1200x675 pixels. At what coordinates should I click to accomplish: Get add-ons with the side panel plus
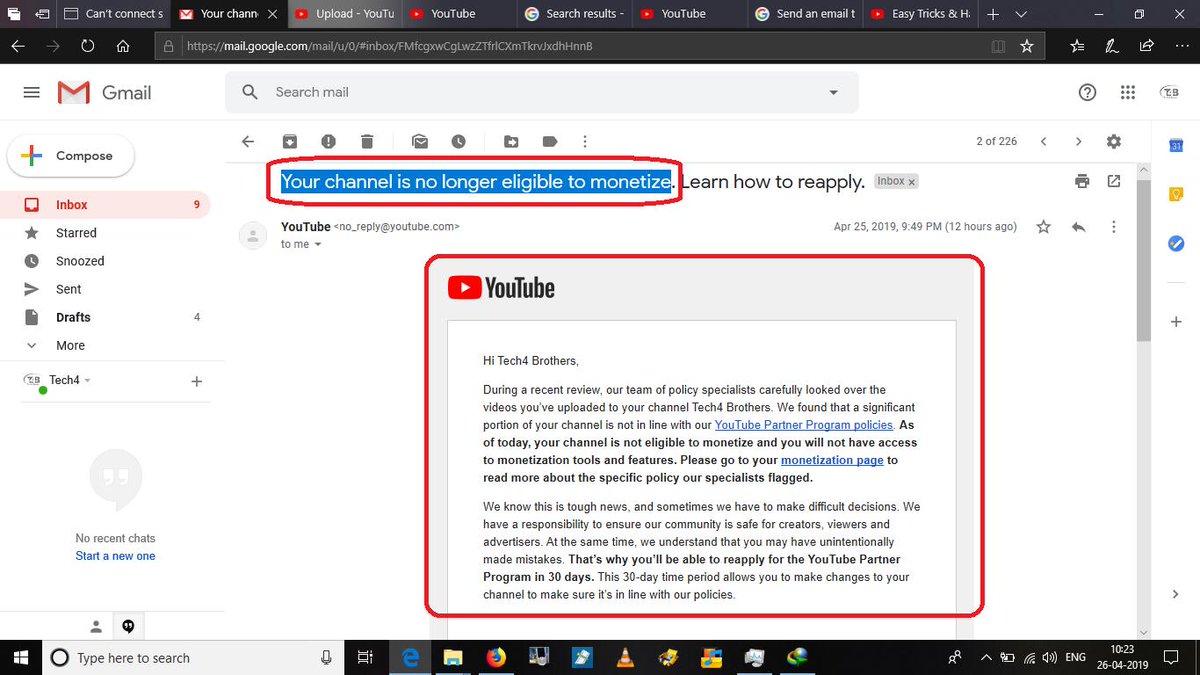pos(1176,322)
